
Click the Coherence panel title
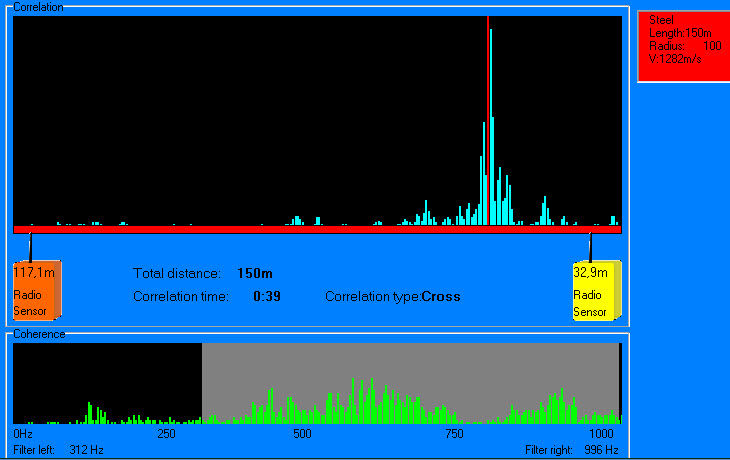pos(39,334)
